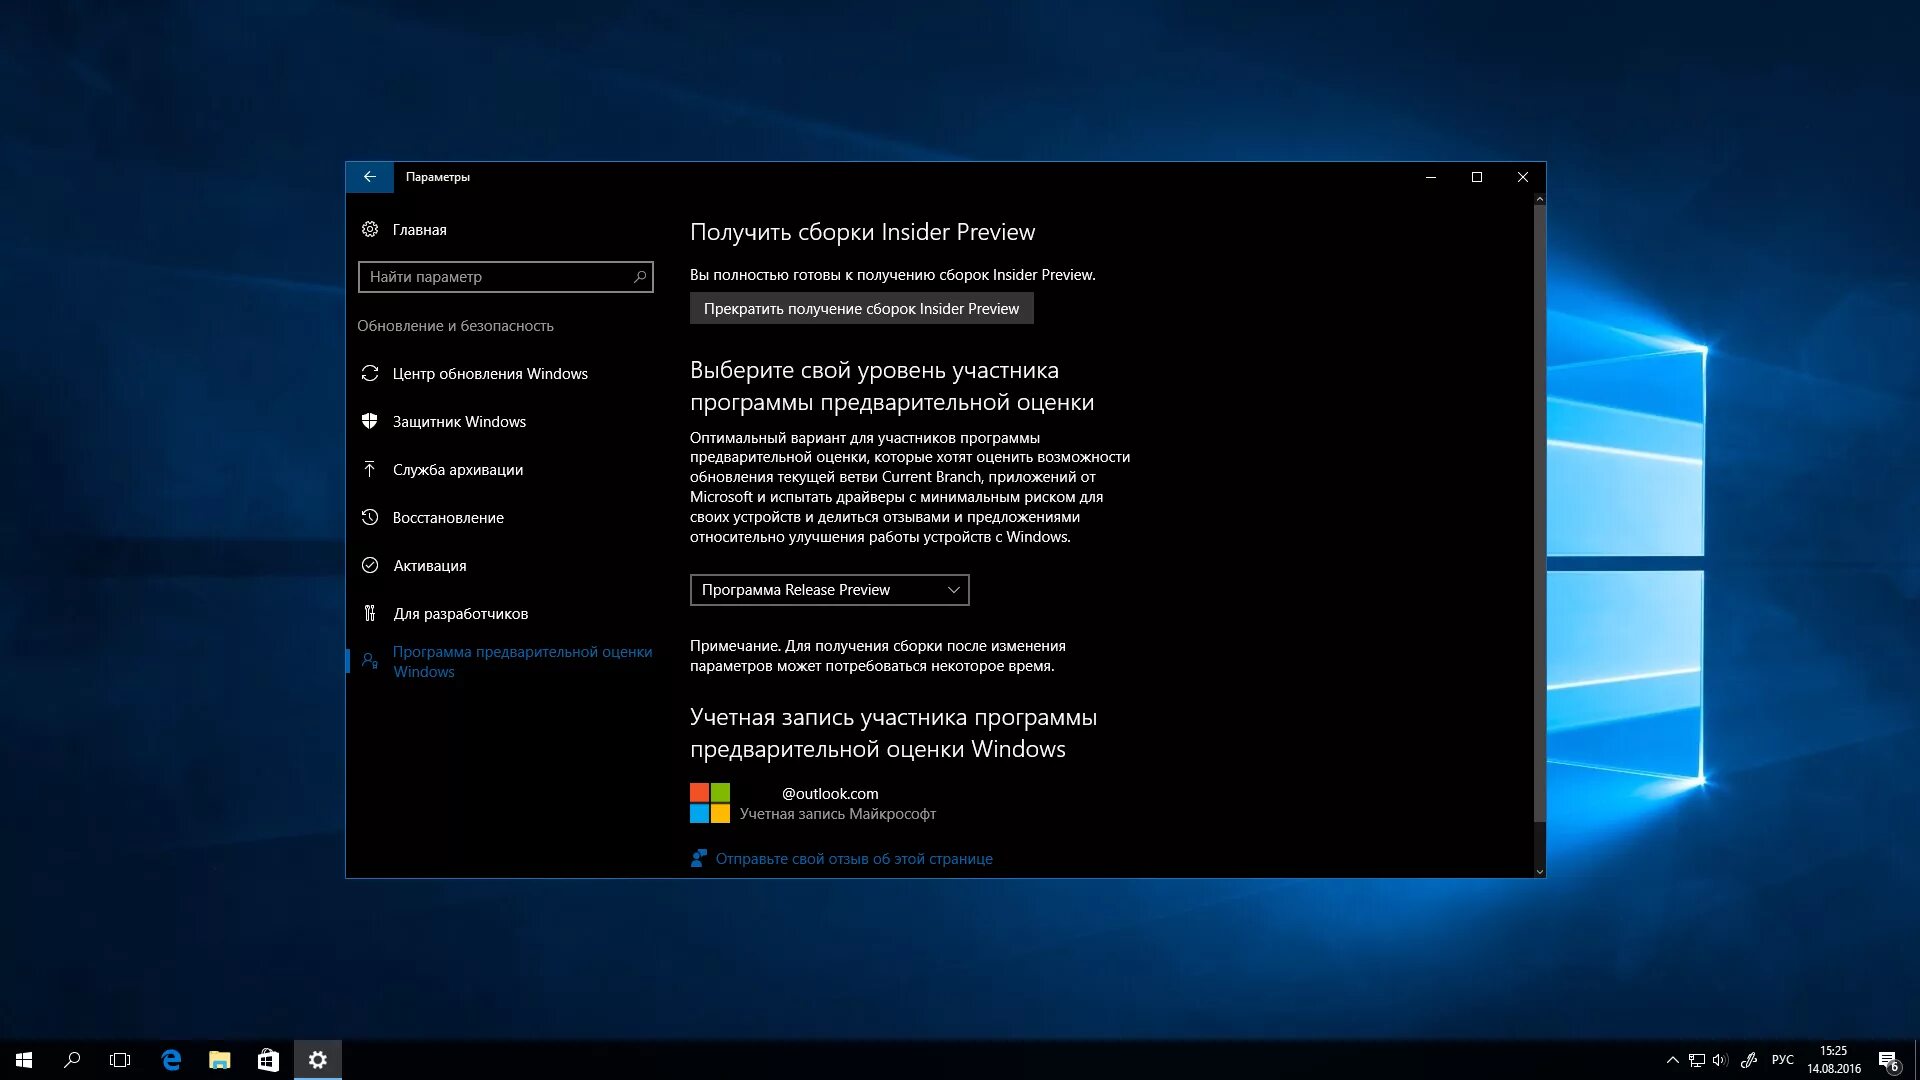Expand the Программа Release Preview dropdown

tap(830, 590)
